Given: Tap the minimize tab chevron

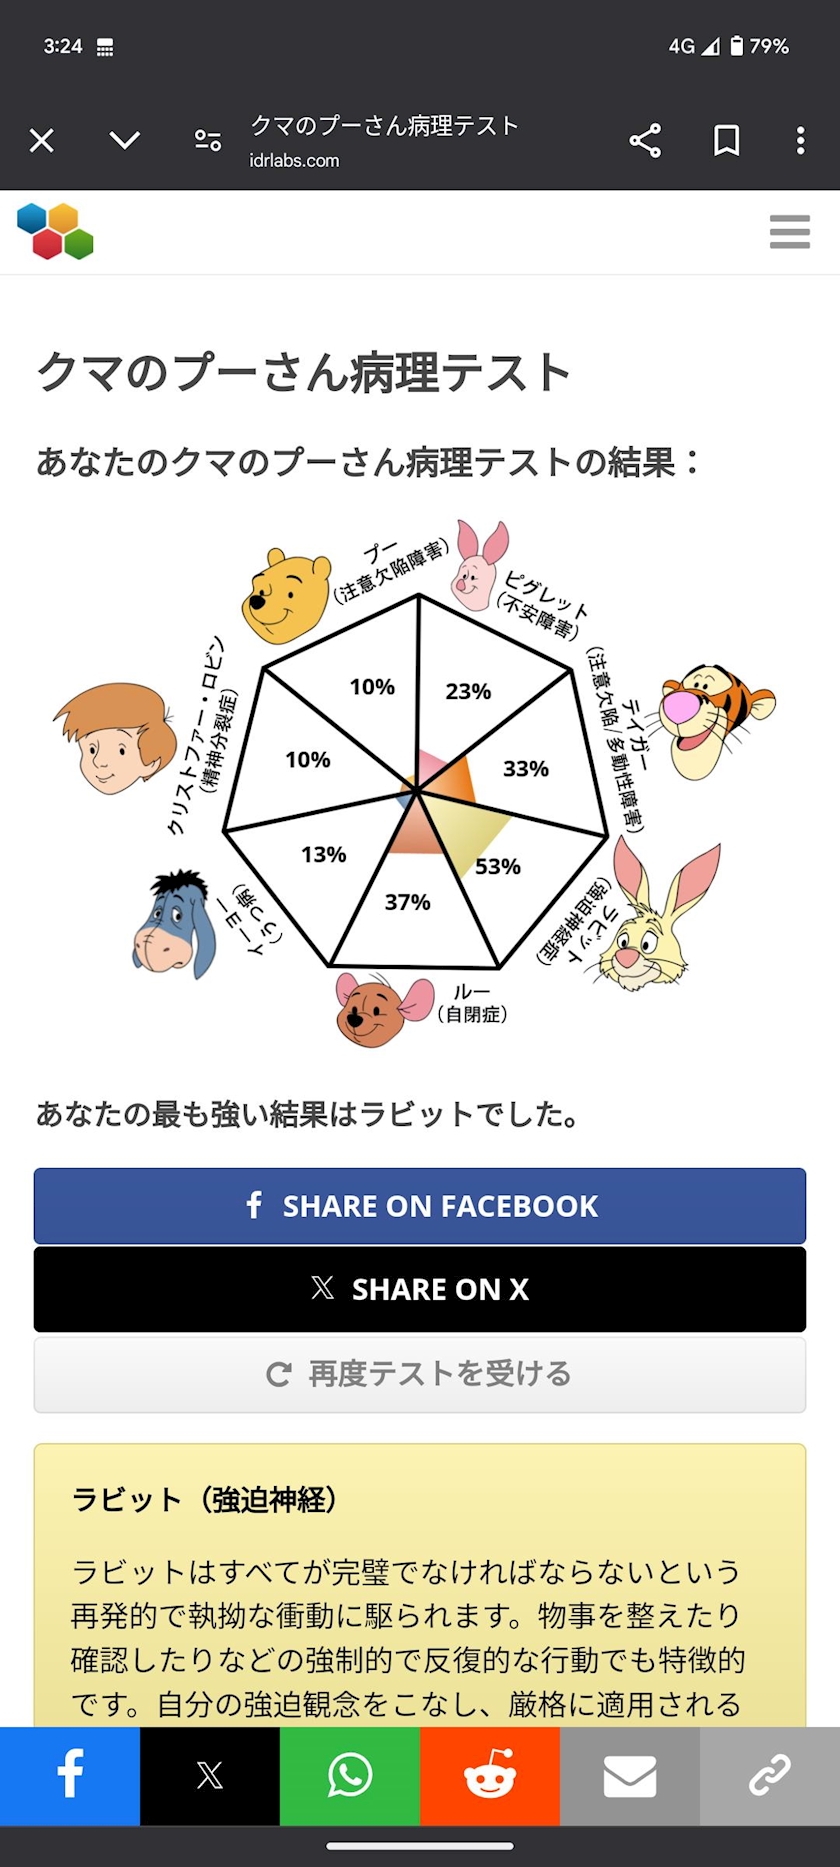Looking at the screenshot, I should pos(125,141).
